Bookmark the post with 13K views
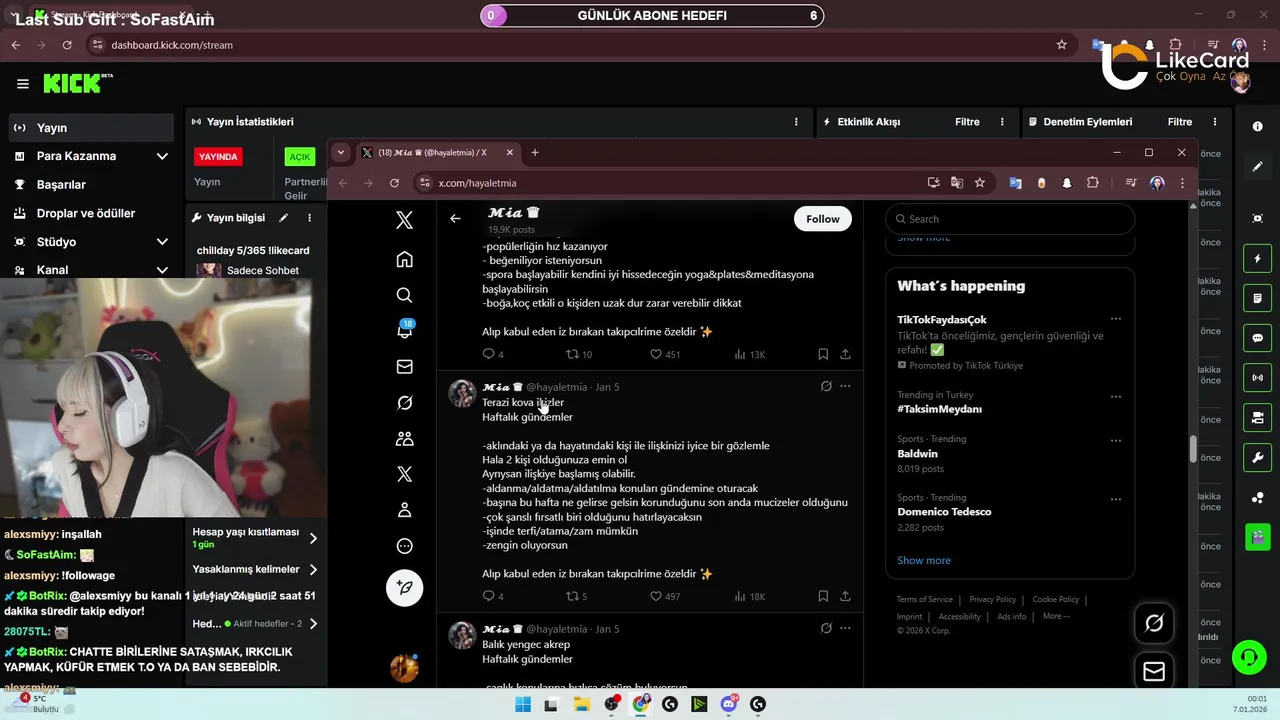1280x720 pixels. click(823, 354)
